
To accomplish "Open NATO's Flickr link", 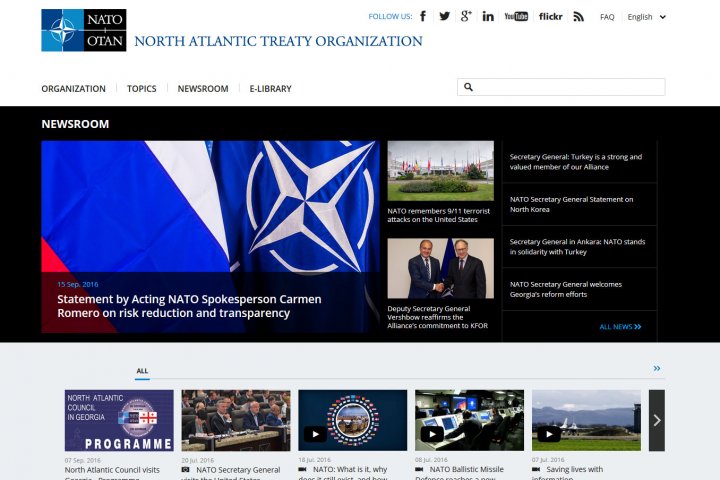I will point(551,17).
